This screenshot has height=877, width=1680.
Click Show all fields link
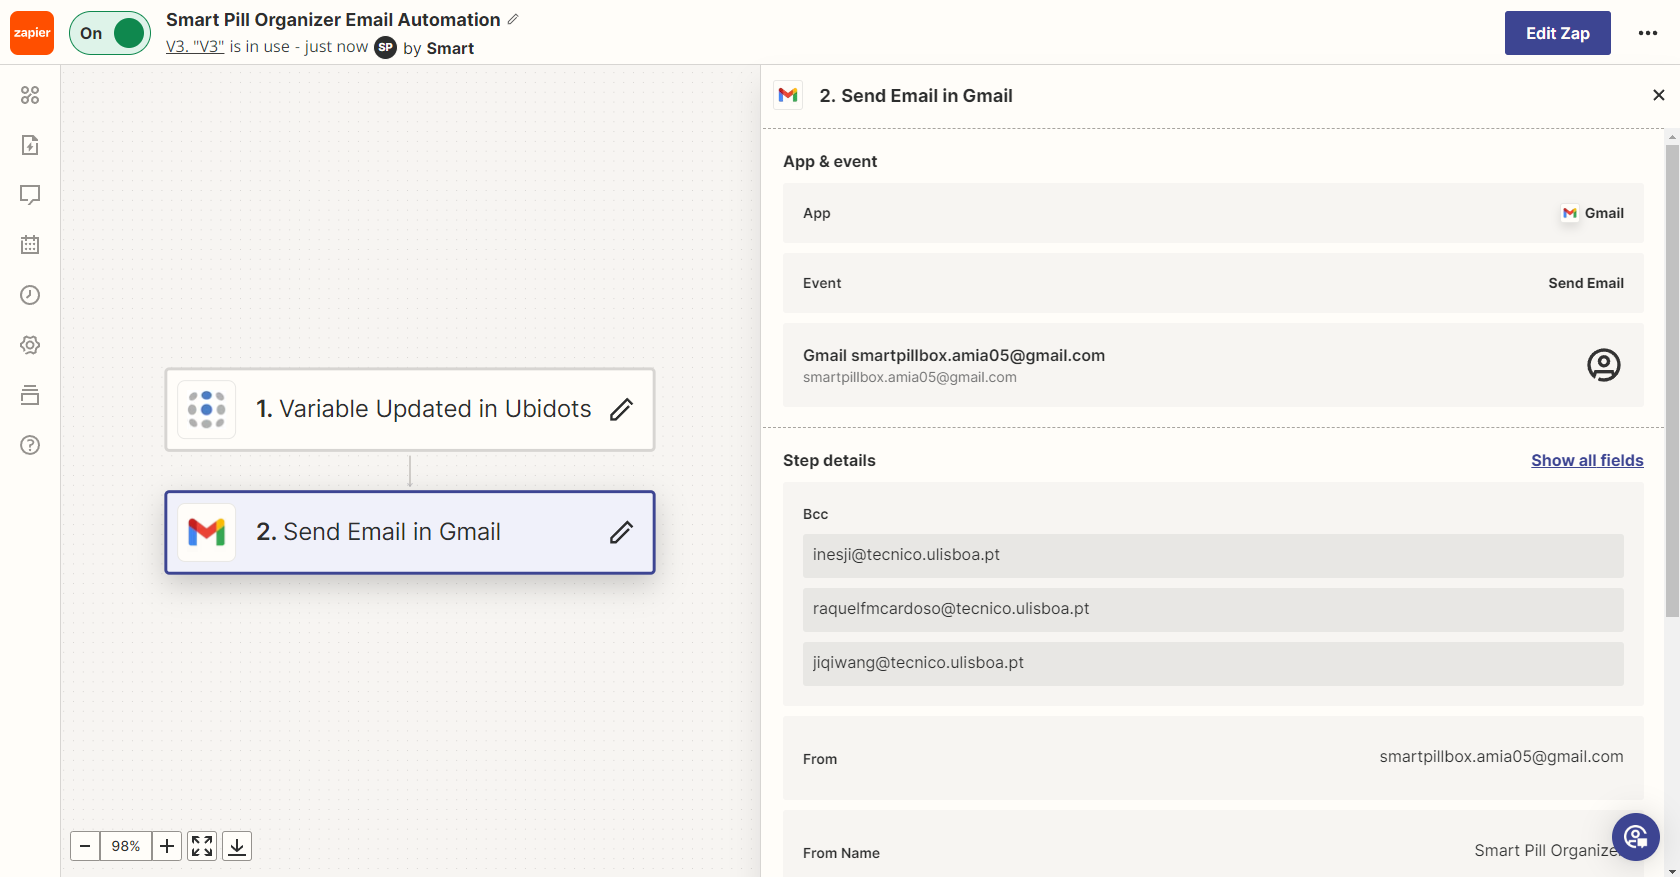point(1587,460)
